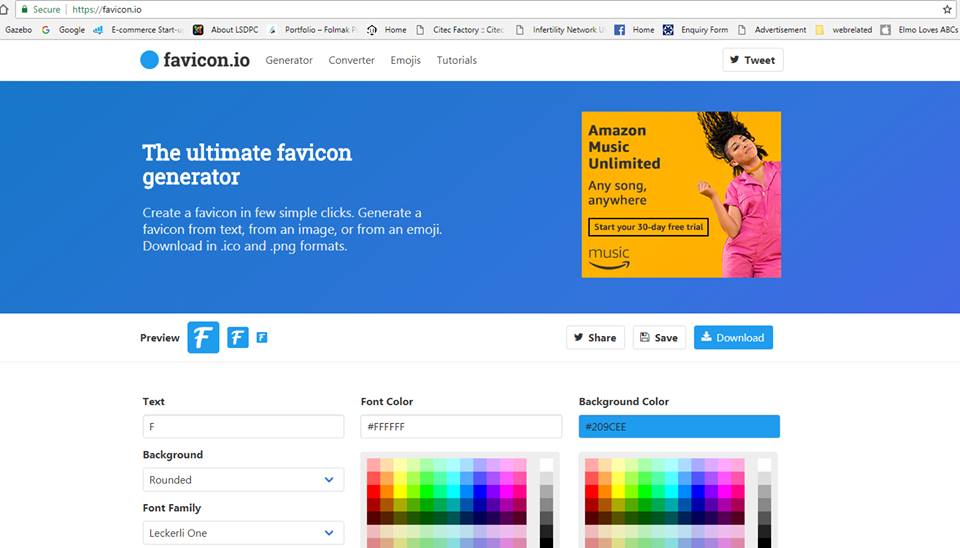
Task: Click the smallest F favicon preview
Action: 262,338
